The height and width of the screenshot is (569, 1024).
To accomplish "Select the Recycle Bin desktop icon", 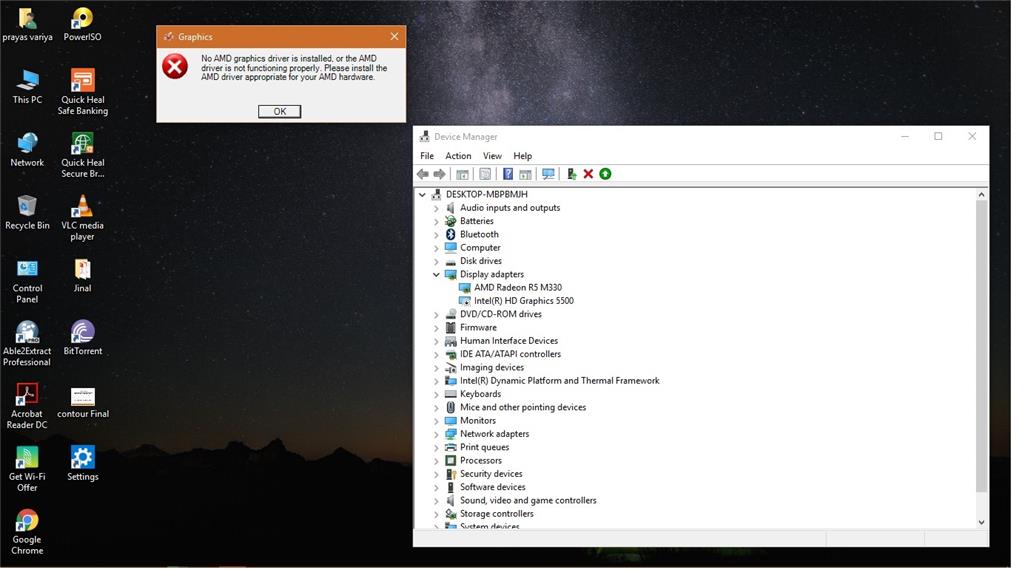I will point(27,214).
